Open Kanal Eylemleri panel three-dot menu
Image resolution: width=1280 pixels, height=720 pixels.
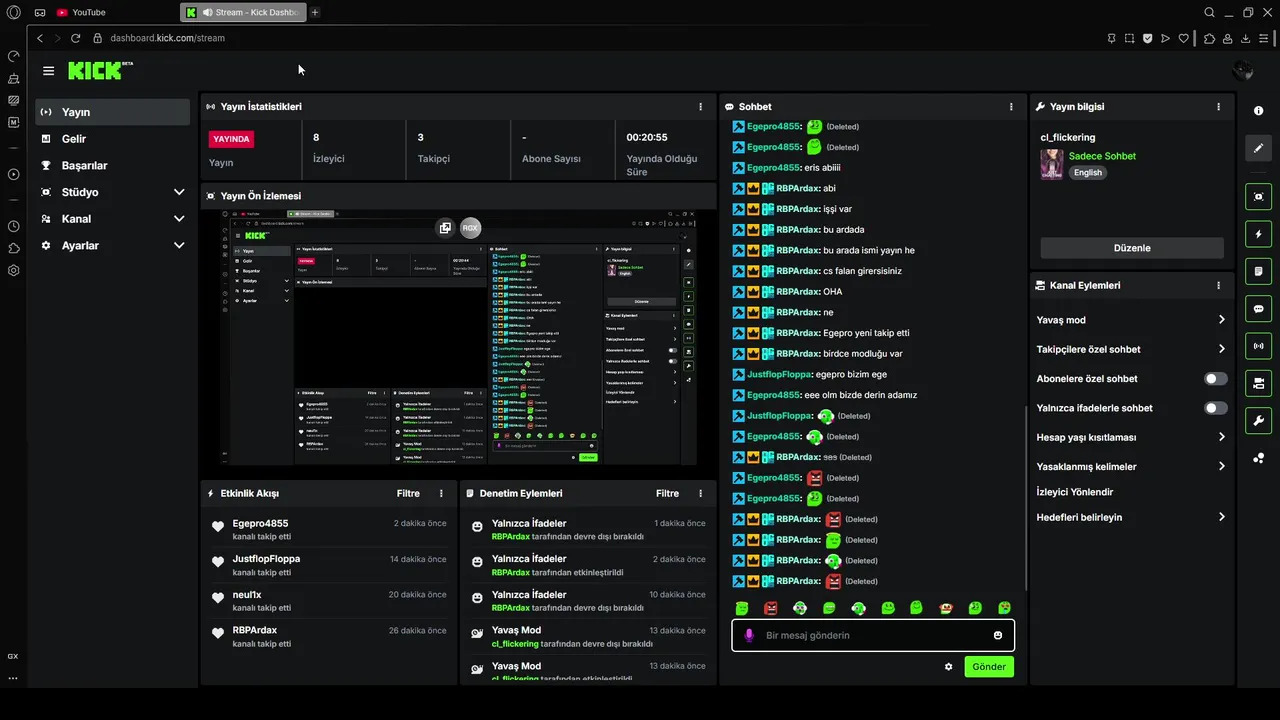click(x=1218, y=285)
